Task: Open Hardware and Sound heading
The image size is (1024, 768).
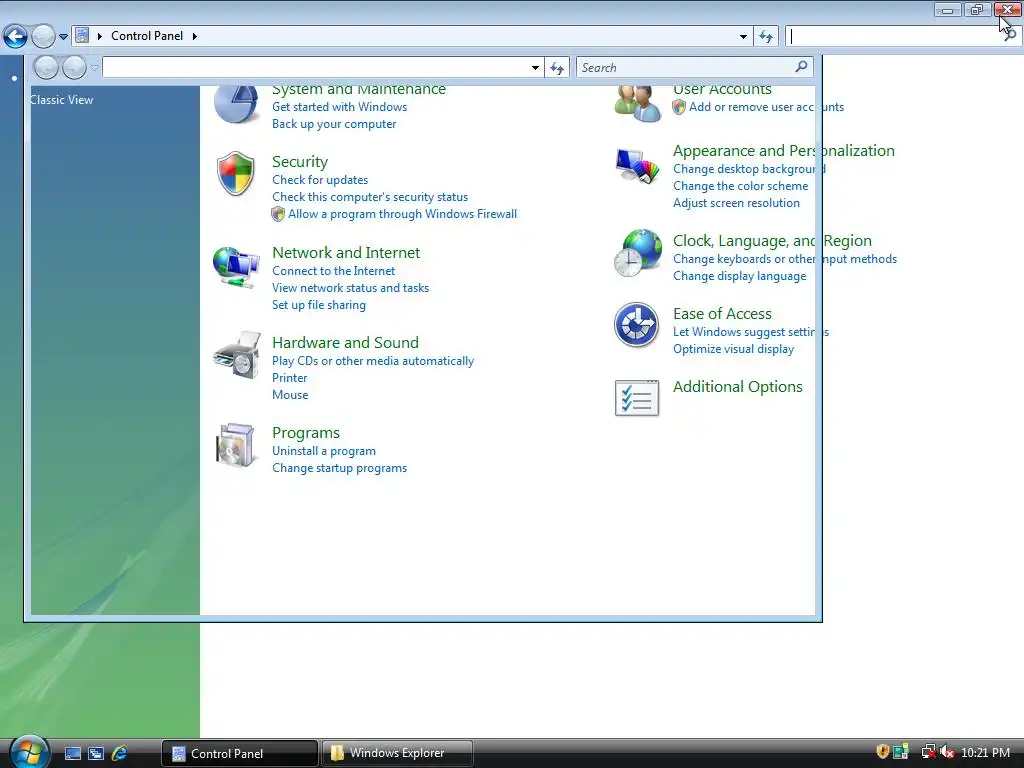Action: point(345,342)
